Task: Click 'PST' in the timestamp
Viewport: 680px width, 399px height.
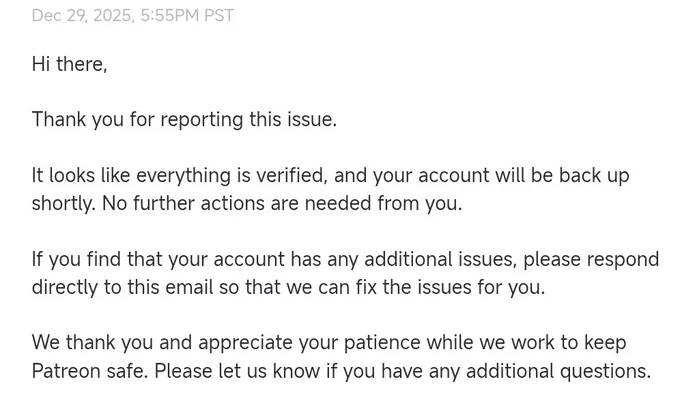Action: coord(219,16)
